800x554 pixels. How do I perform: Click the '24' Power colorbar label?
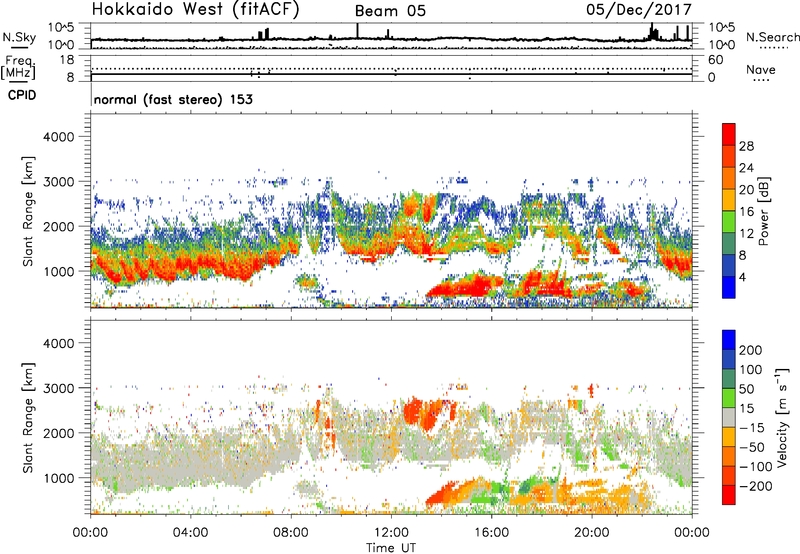[746, 168]
